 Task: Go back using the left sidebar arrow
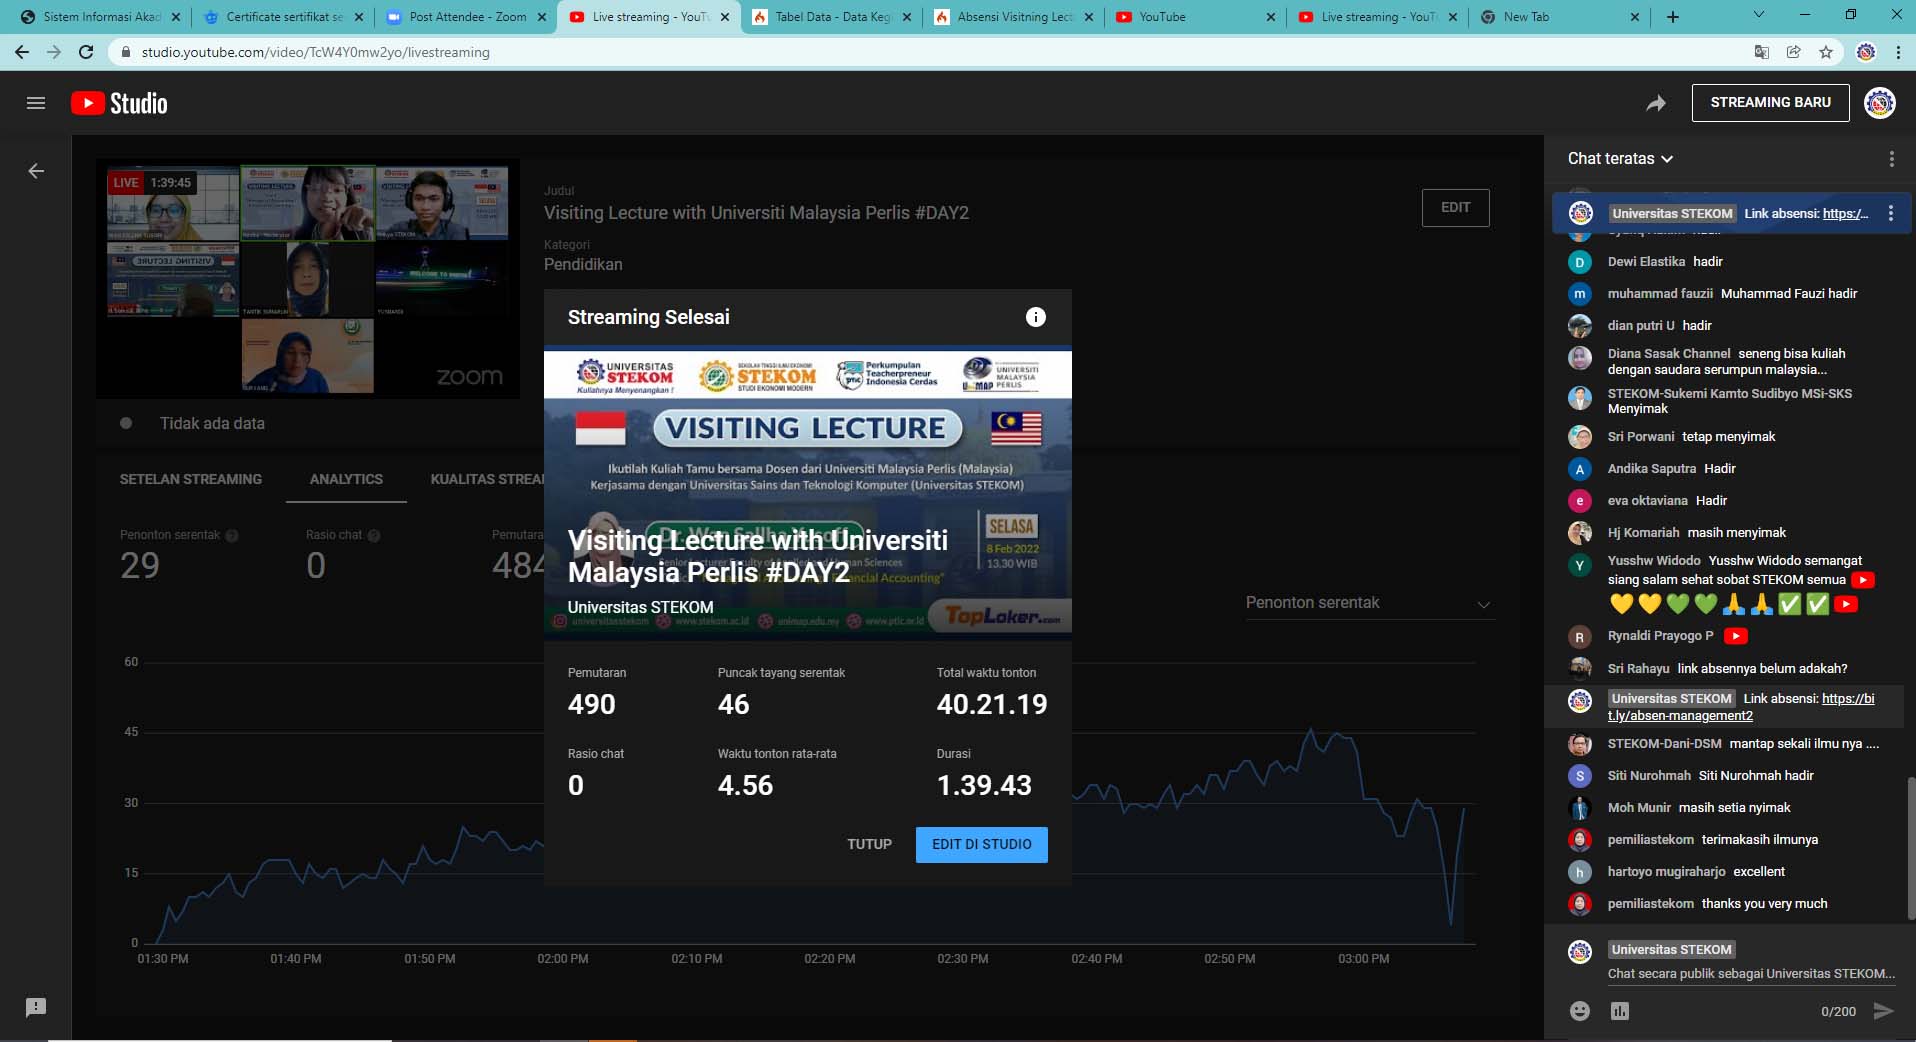(36, 171)
